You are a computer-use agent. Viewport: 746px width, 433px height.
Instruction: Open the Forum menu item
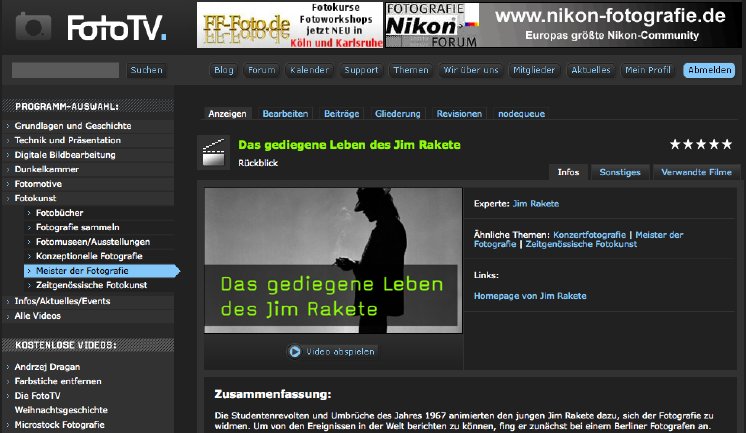(x=262, y=70)
